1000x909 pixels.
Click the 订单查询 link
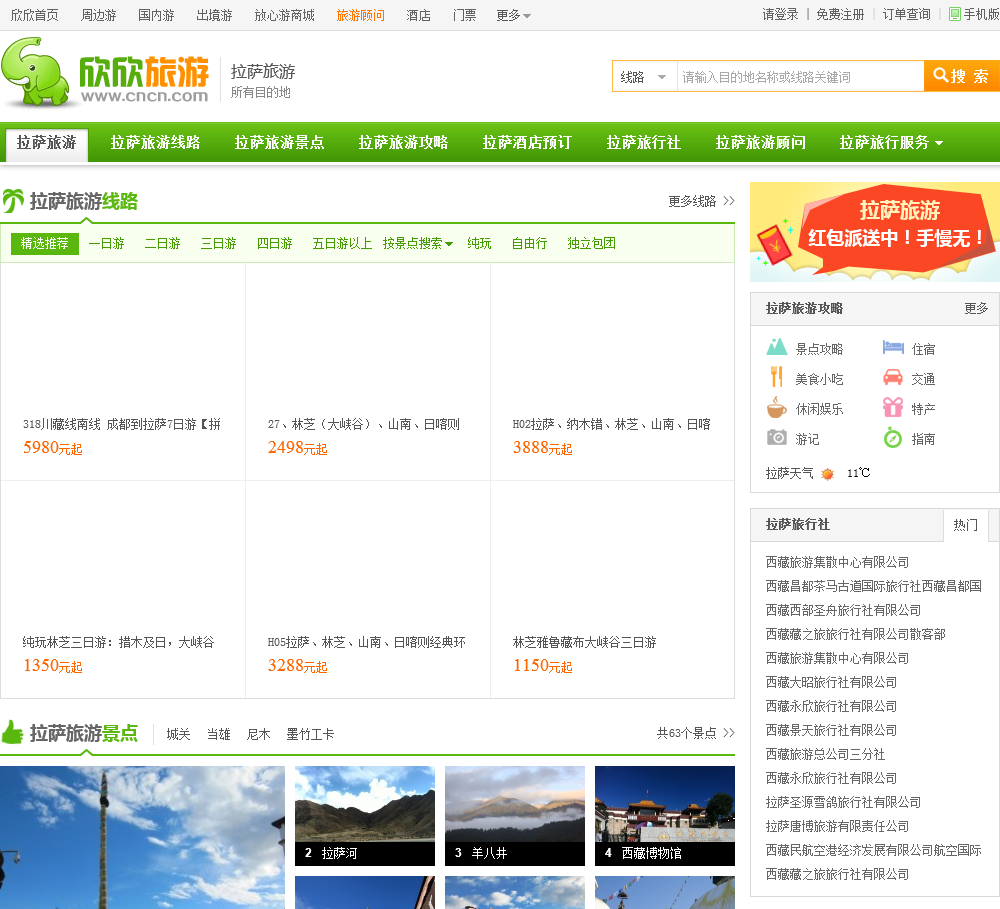pos(906,14)
